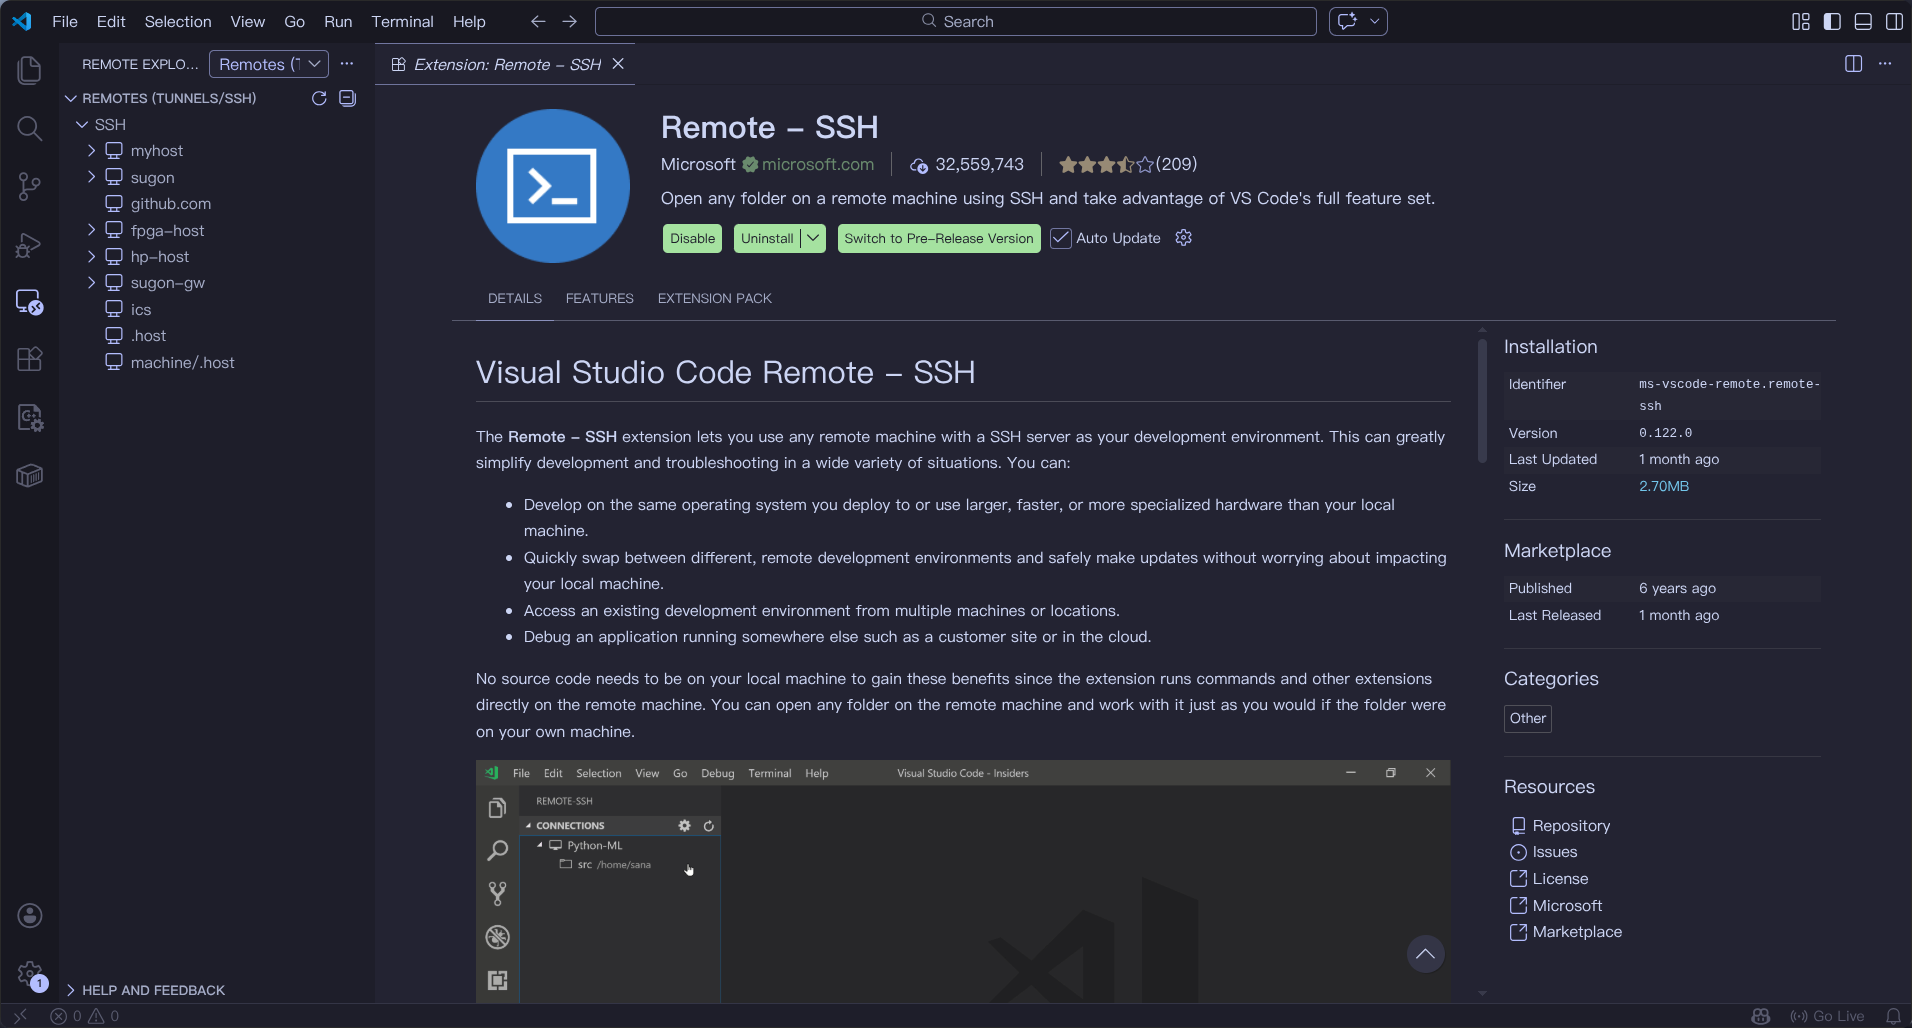Open the Repository resource link
Screen dimensions: 1912x1028
coord(1571,826)
